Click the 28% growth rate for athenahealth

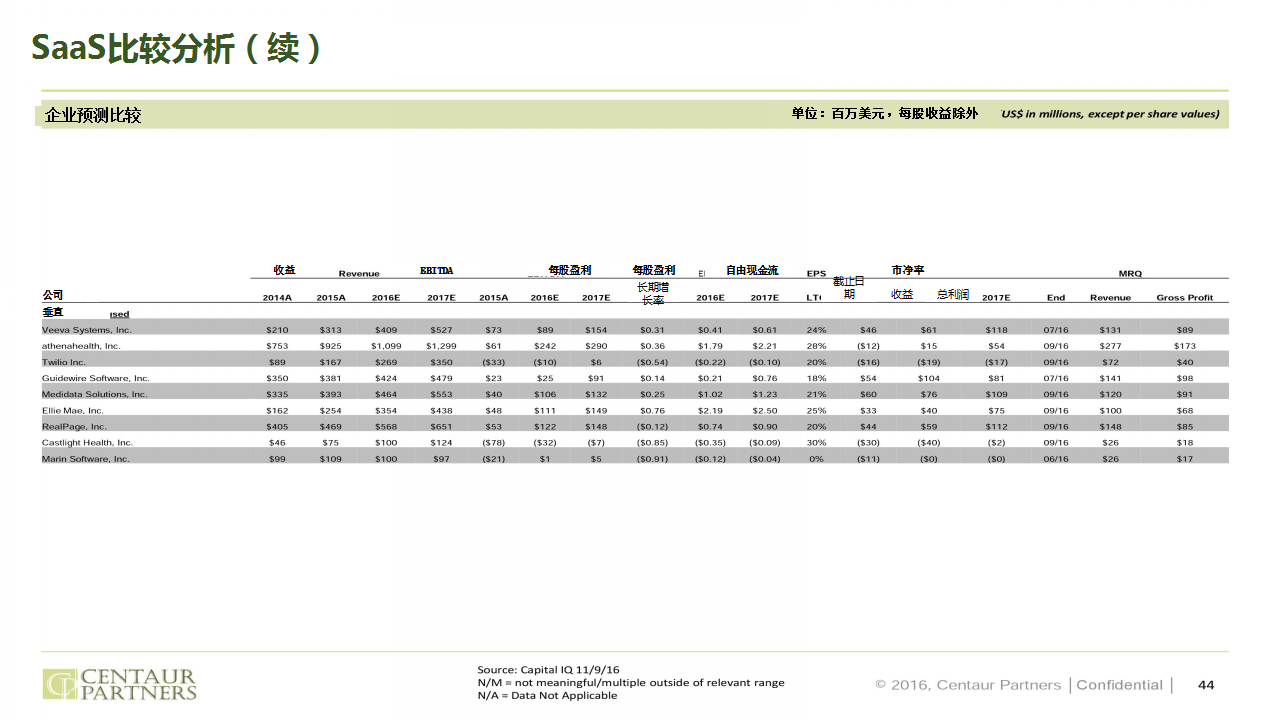[x=816, y=345]
